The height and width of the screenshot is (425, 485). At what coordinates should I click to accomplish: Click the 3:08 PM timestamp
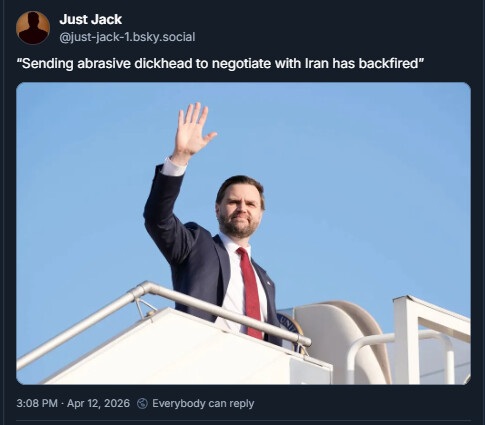(x=37, y=403)
